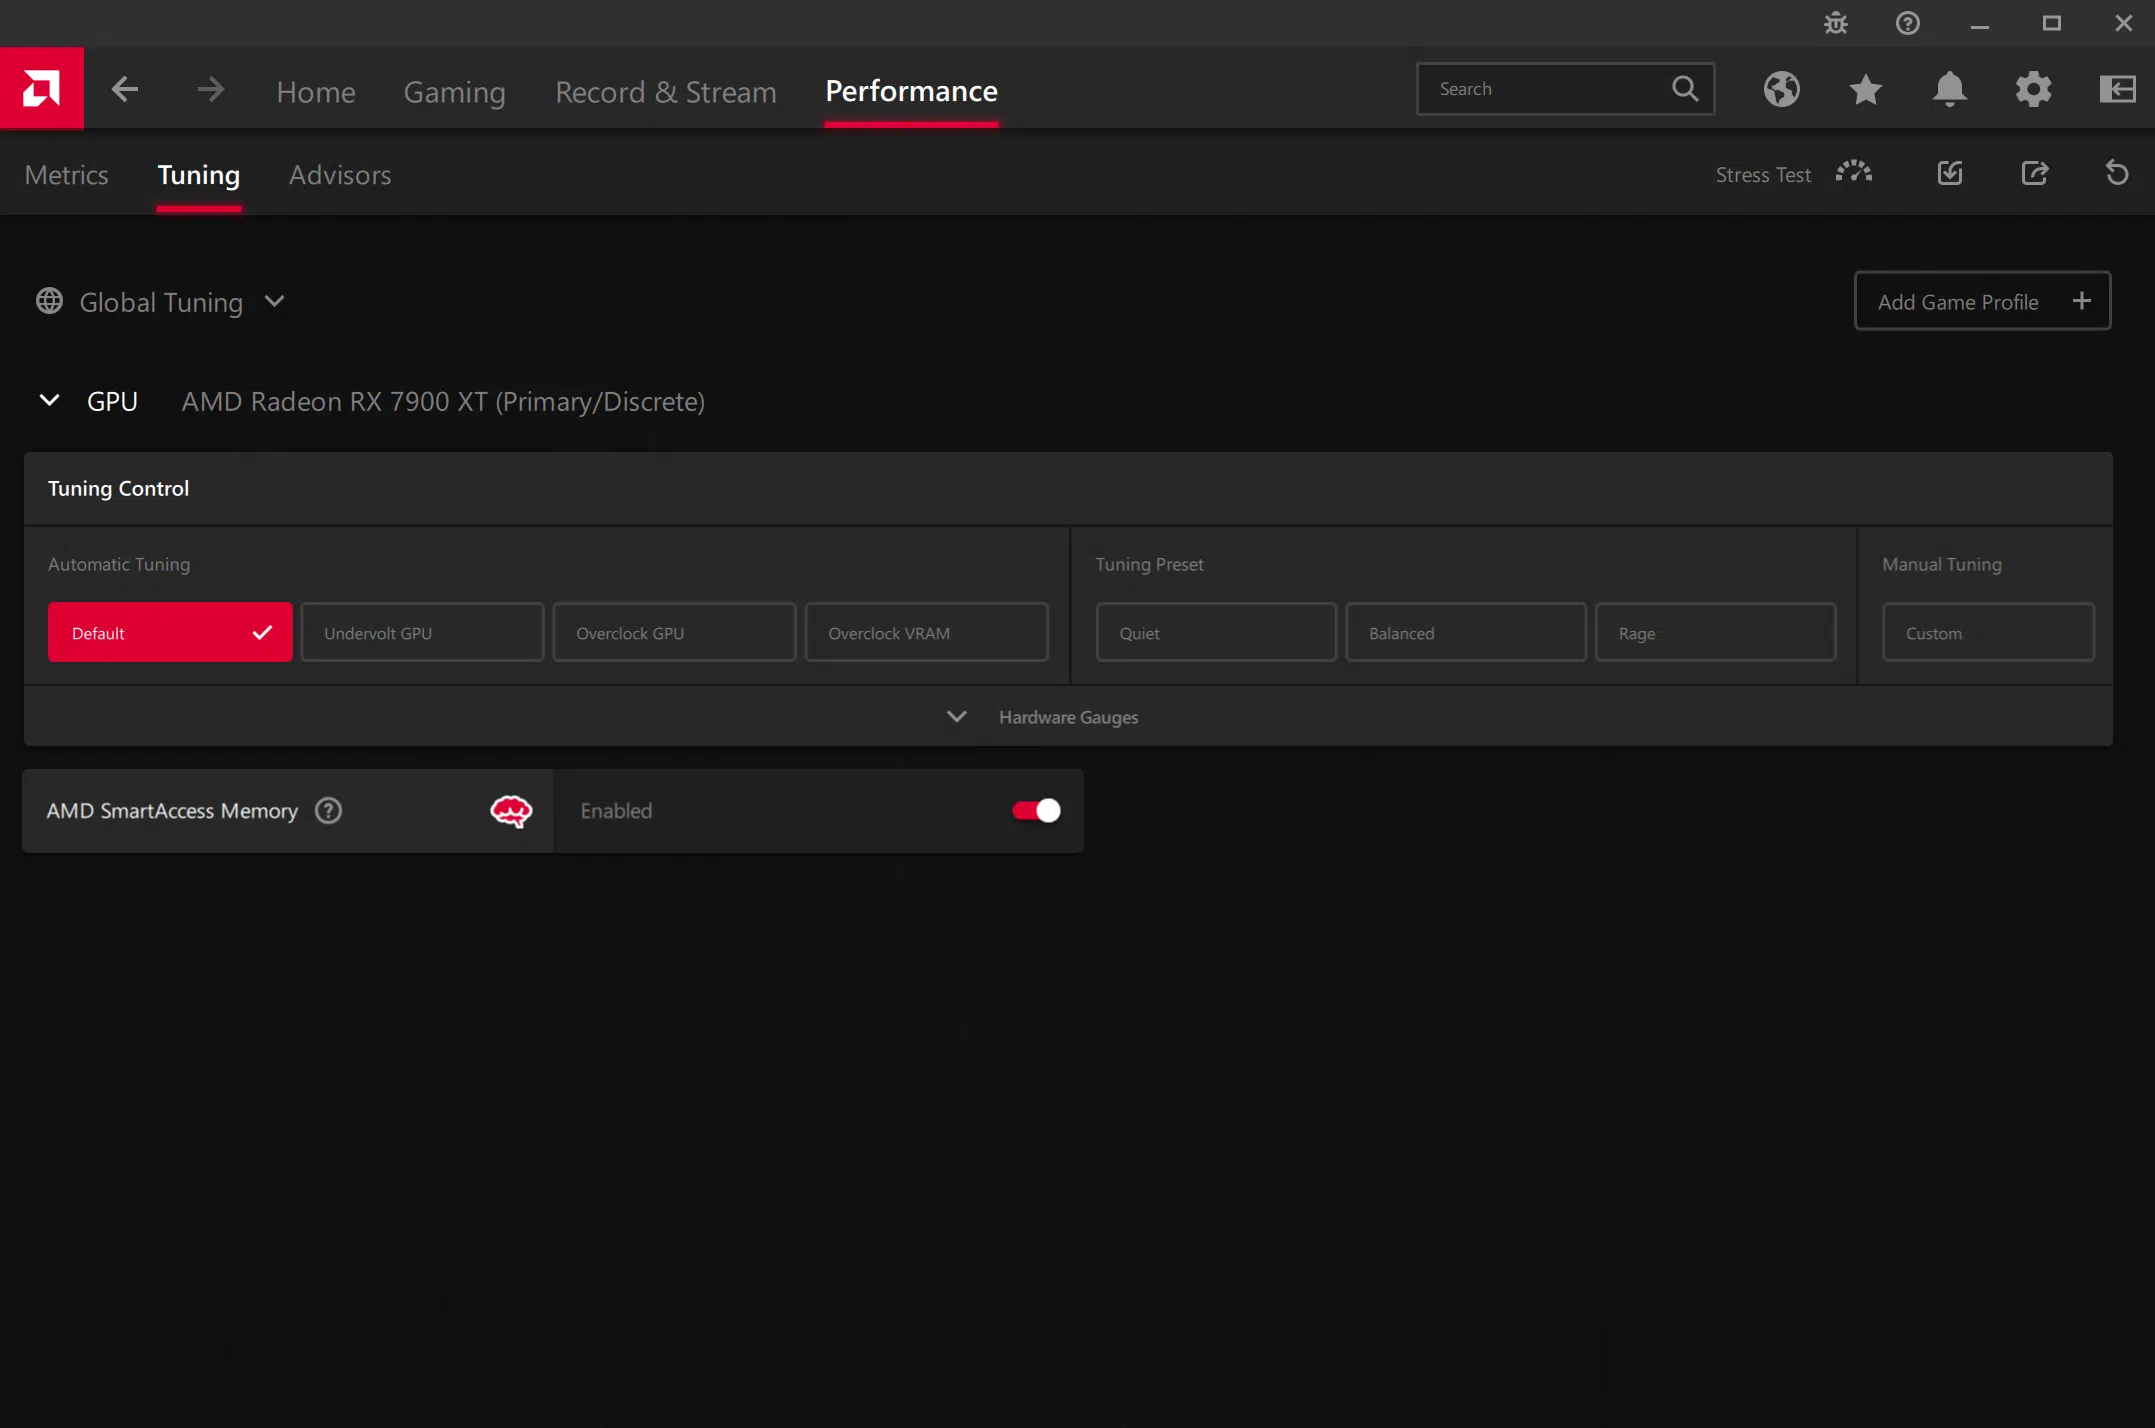This screenshot has width=2155, height=1428.
Task: Click the SmartAccess Memory brain icon
Action: pos(511,811)
